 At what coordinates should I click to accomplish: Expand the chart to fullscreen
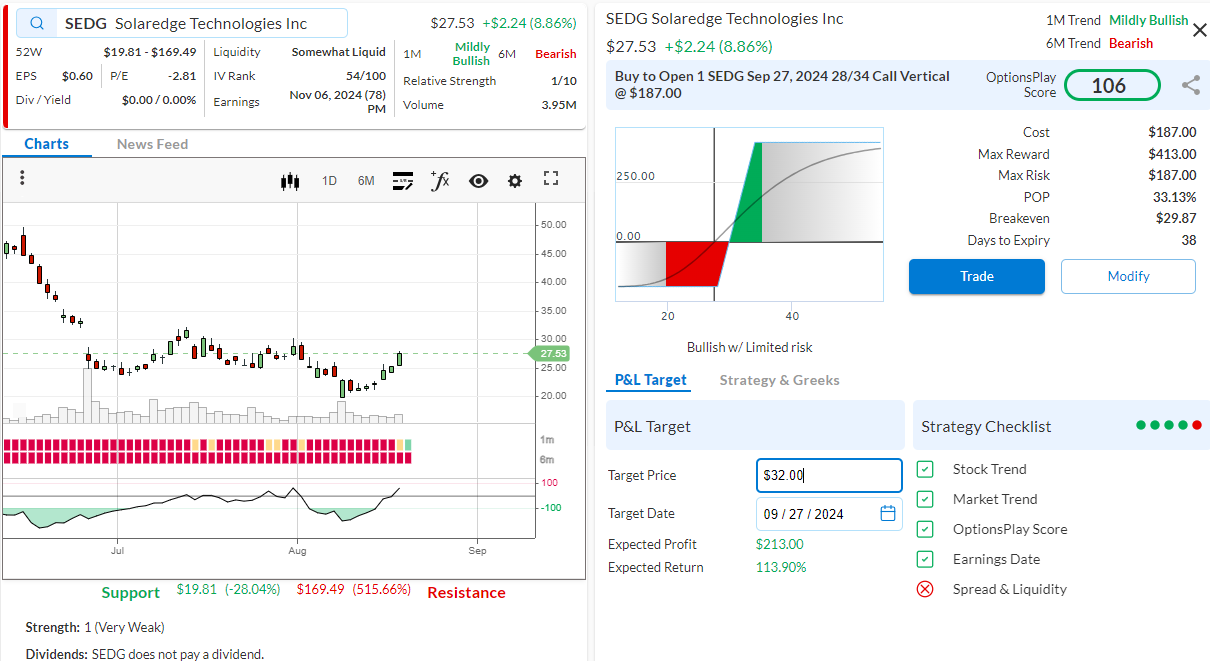[x=551, y=179]
